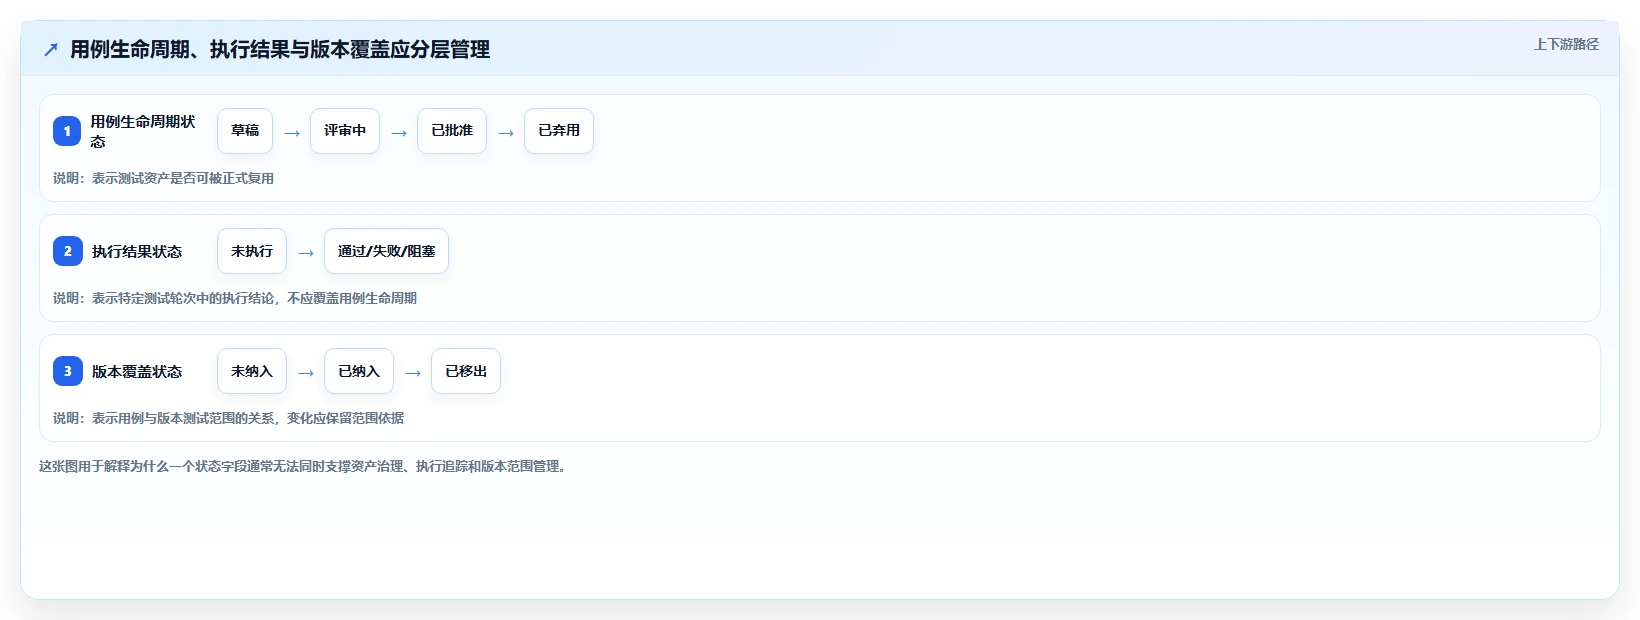Select the 已弃用 state chip
This screenshot has height=620, width=1640.
coord(559,131)
